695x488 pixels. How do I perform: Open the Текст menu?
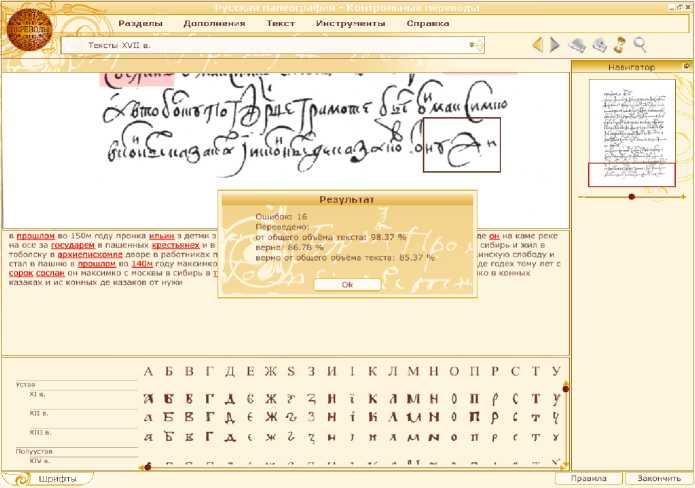tap(280, 23)
